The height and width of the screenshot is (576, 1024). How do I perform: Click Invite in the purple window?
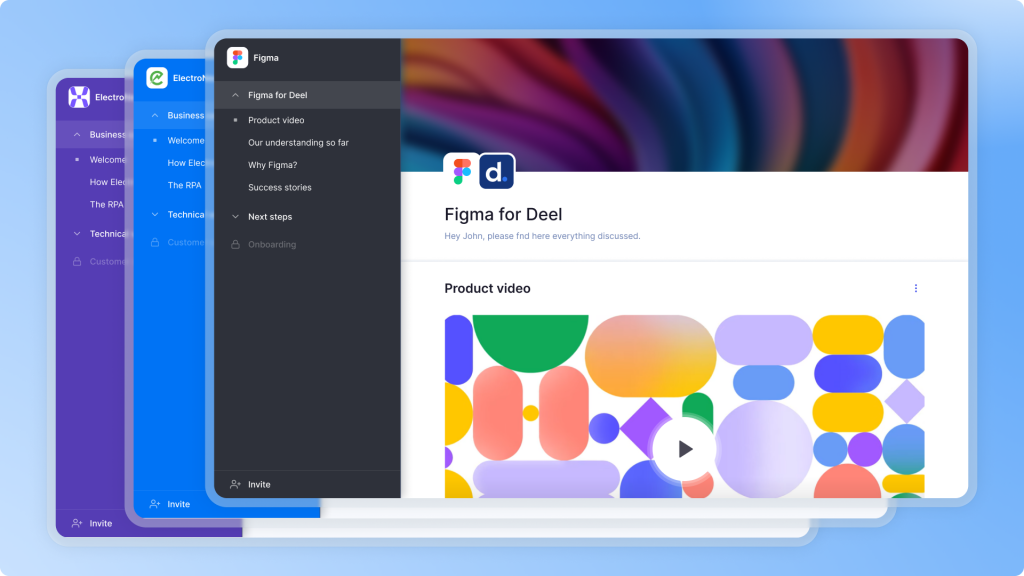pos(101,523)
